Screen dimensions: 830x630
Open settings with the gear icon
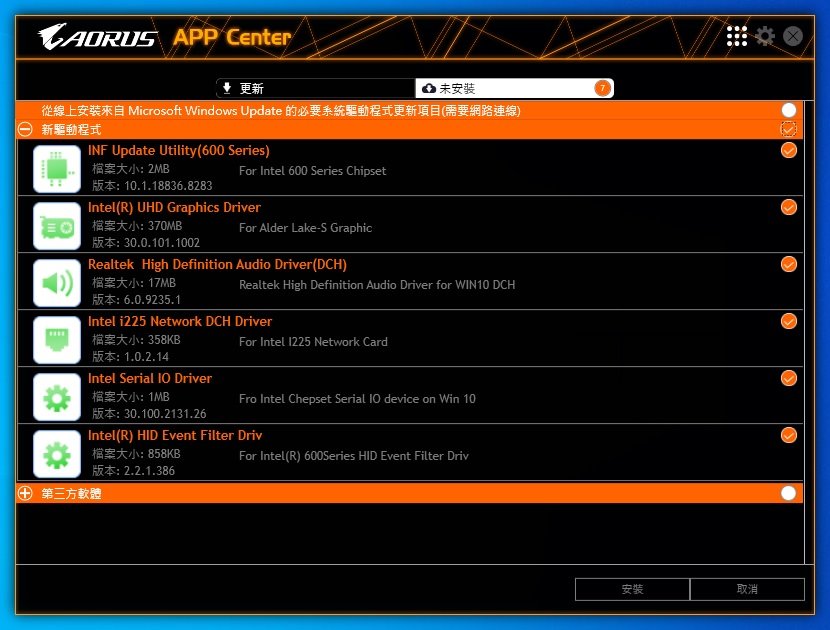(765, 37)
